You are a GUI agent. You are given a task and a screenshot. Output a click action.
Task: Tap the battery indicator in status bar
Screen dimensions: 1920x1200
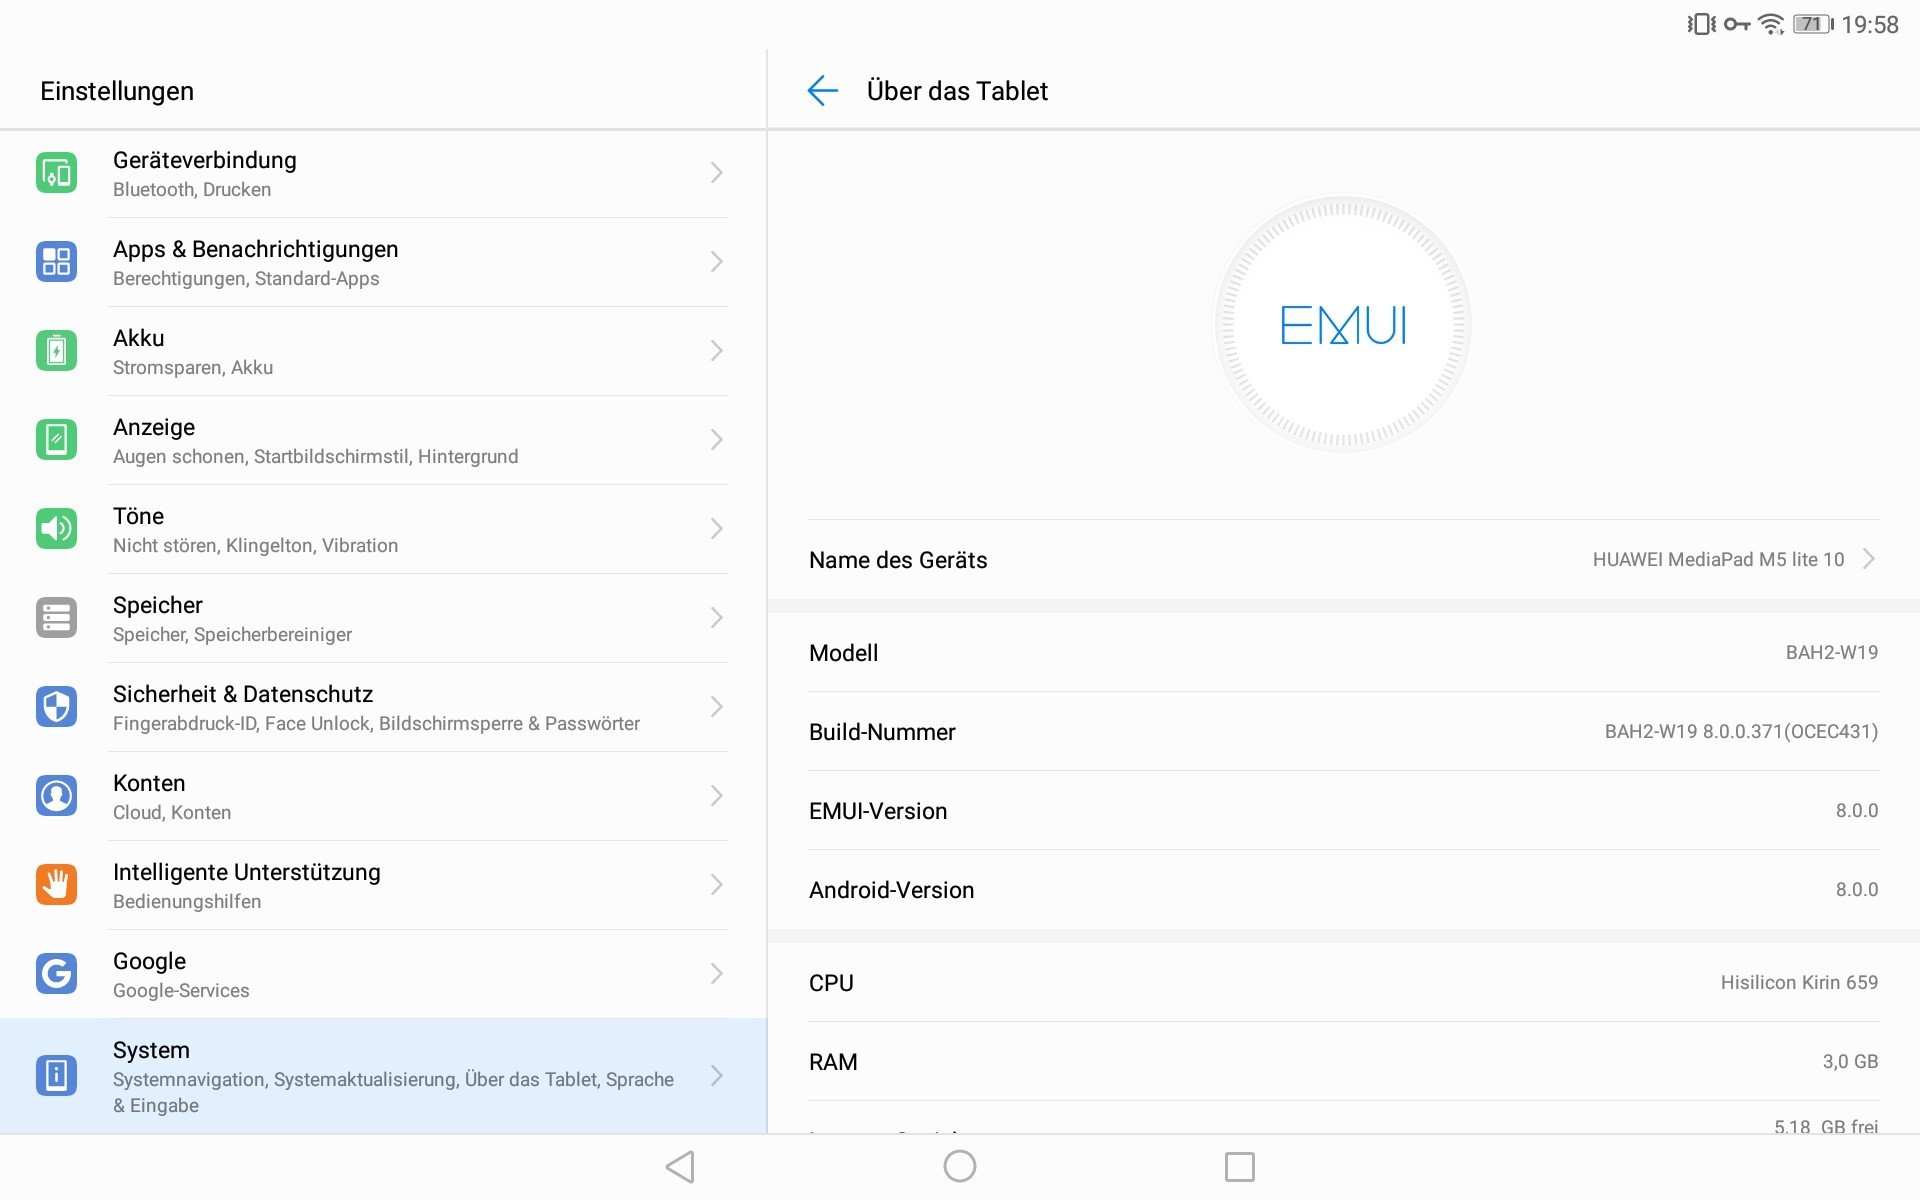coord(1812,24)
